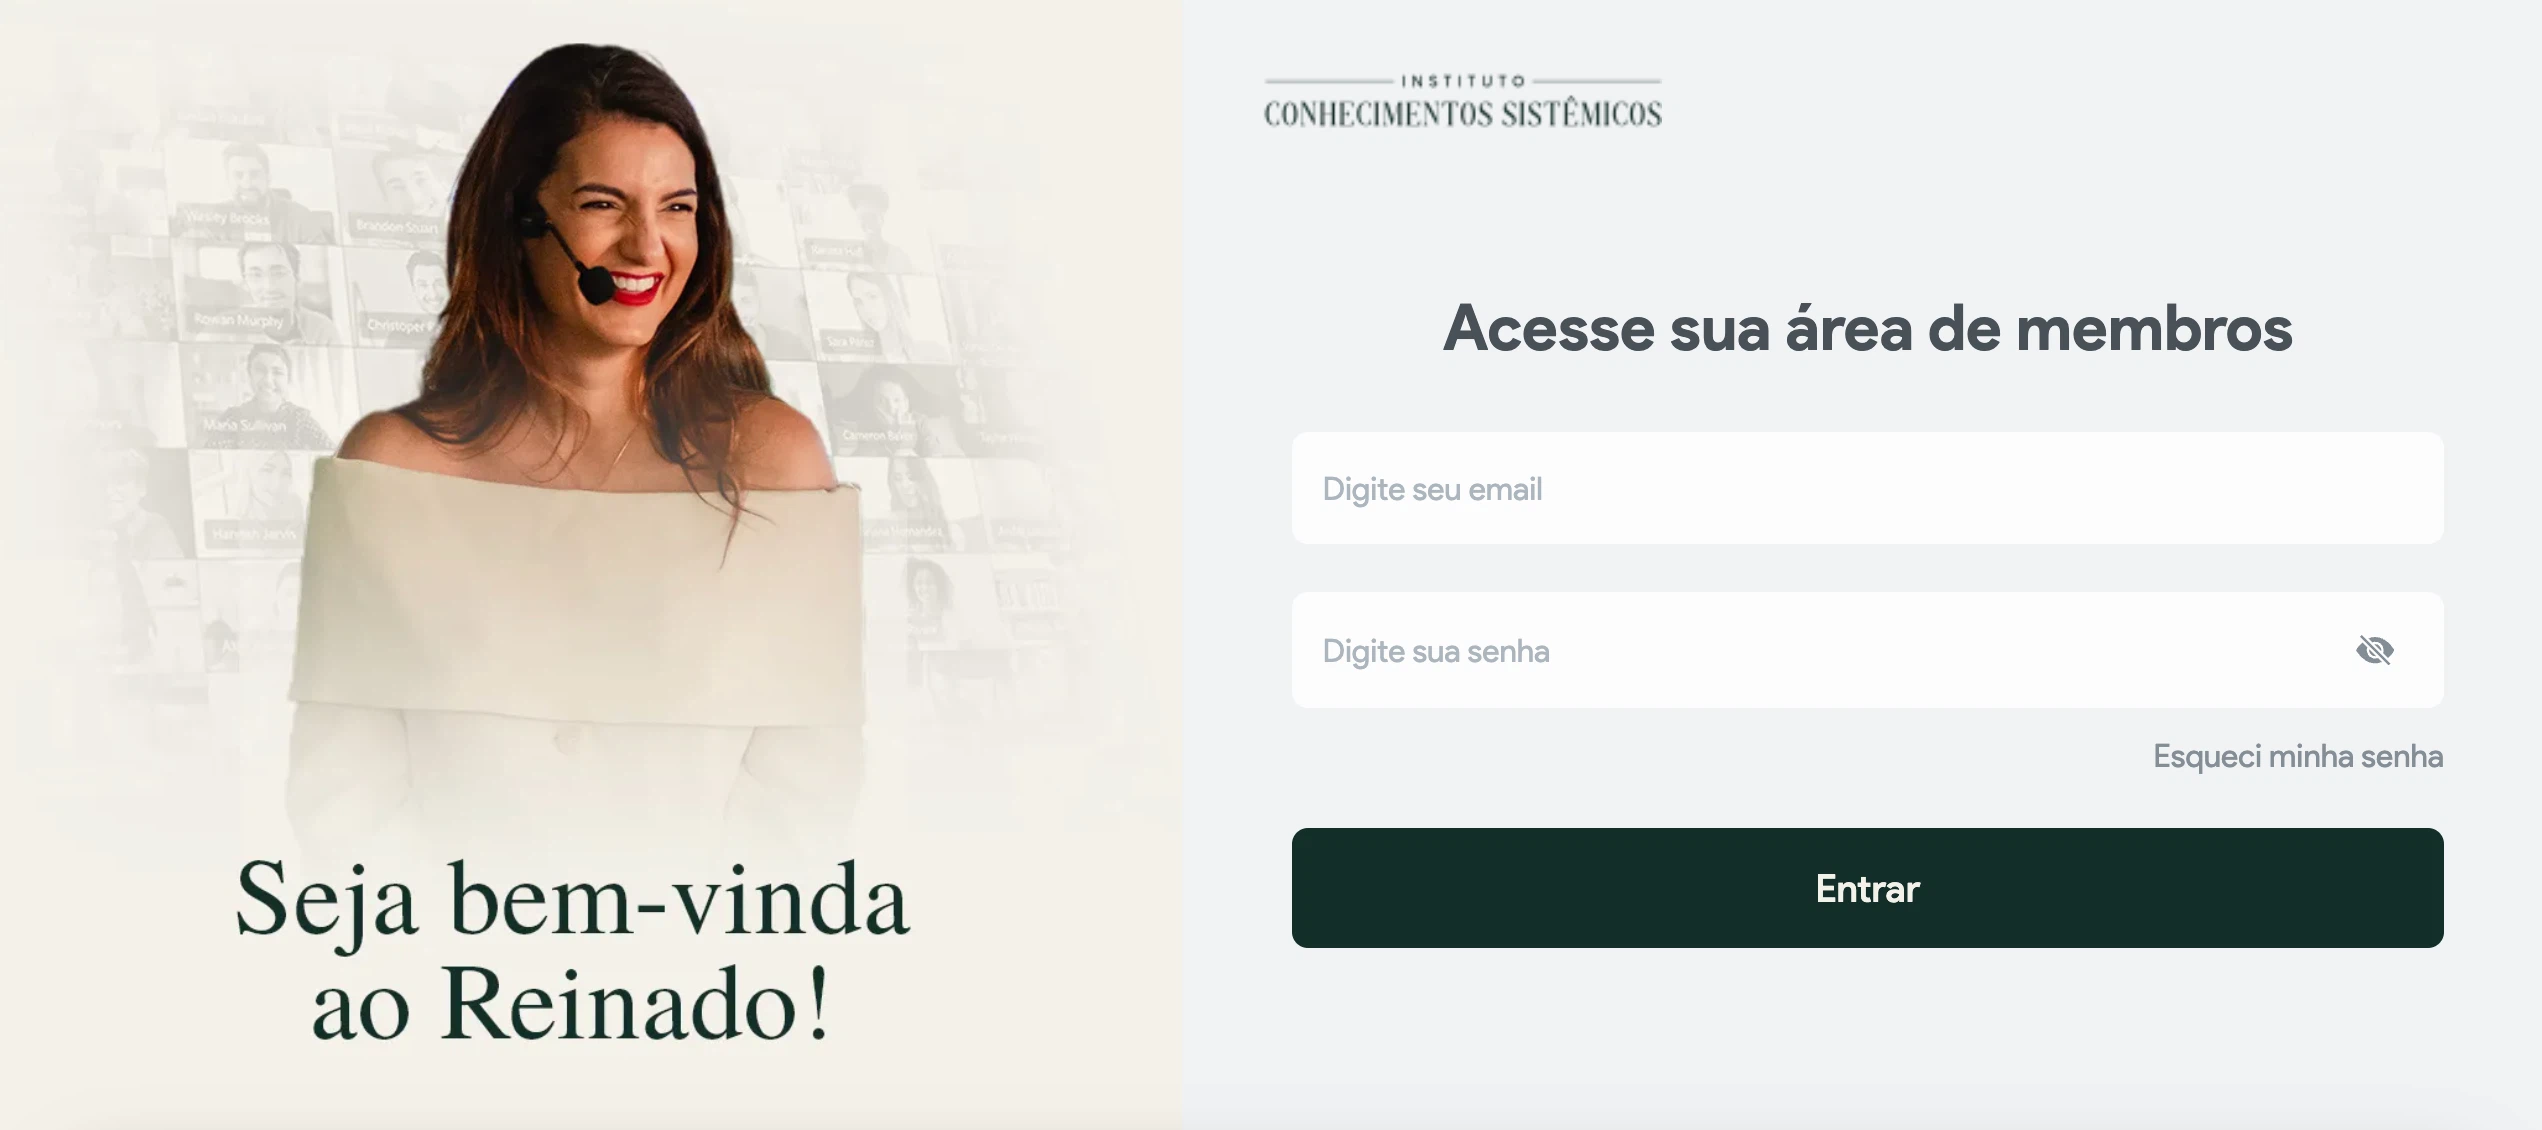Image resolution: width=2542 pixels, height=1130 pixels.
Task: Click the small 'INSTITUTO' word in logo
Action: click(1463, 80)
